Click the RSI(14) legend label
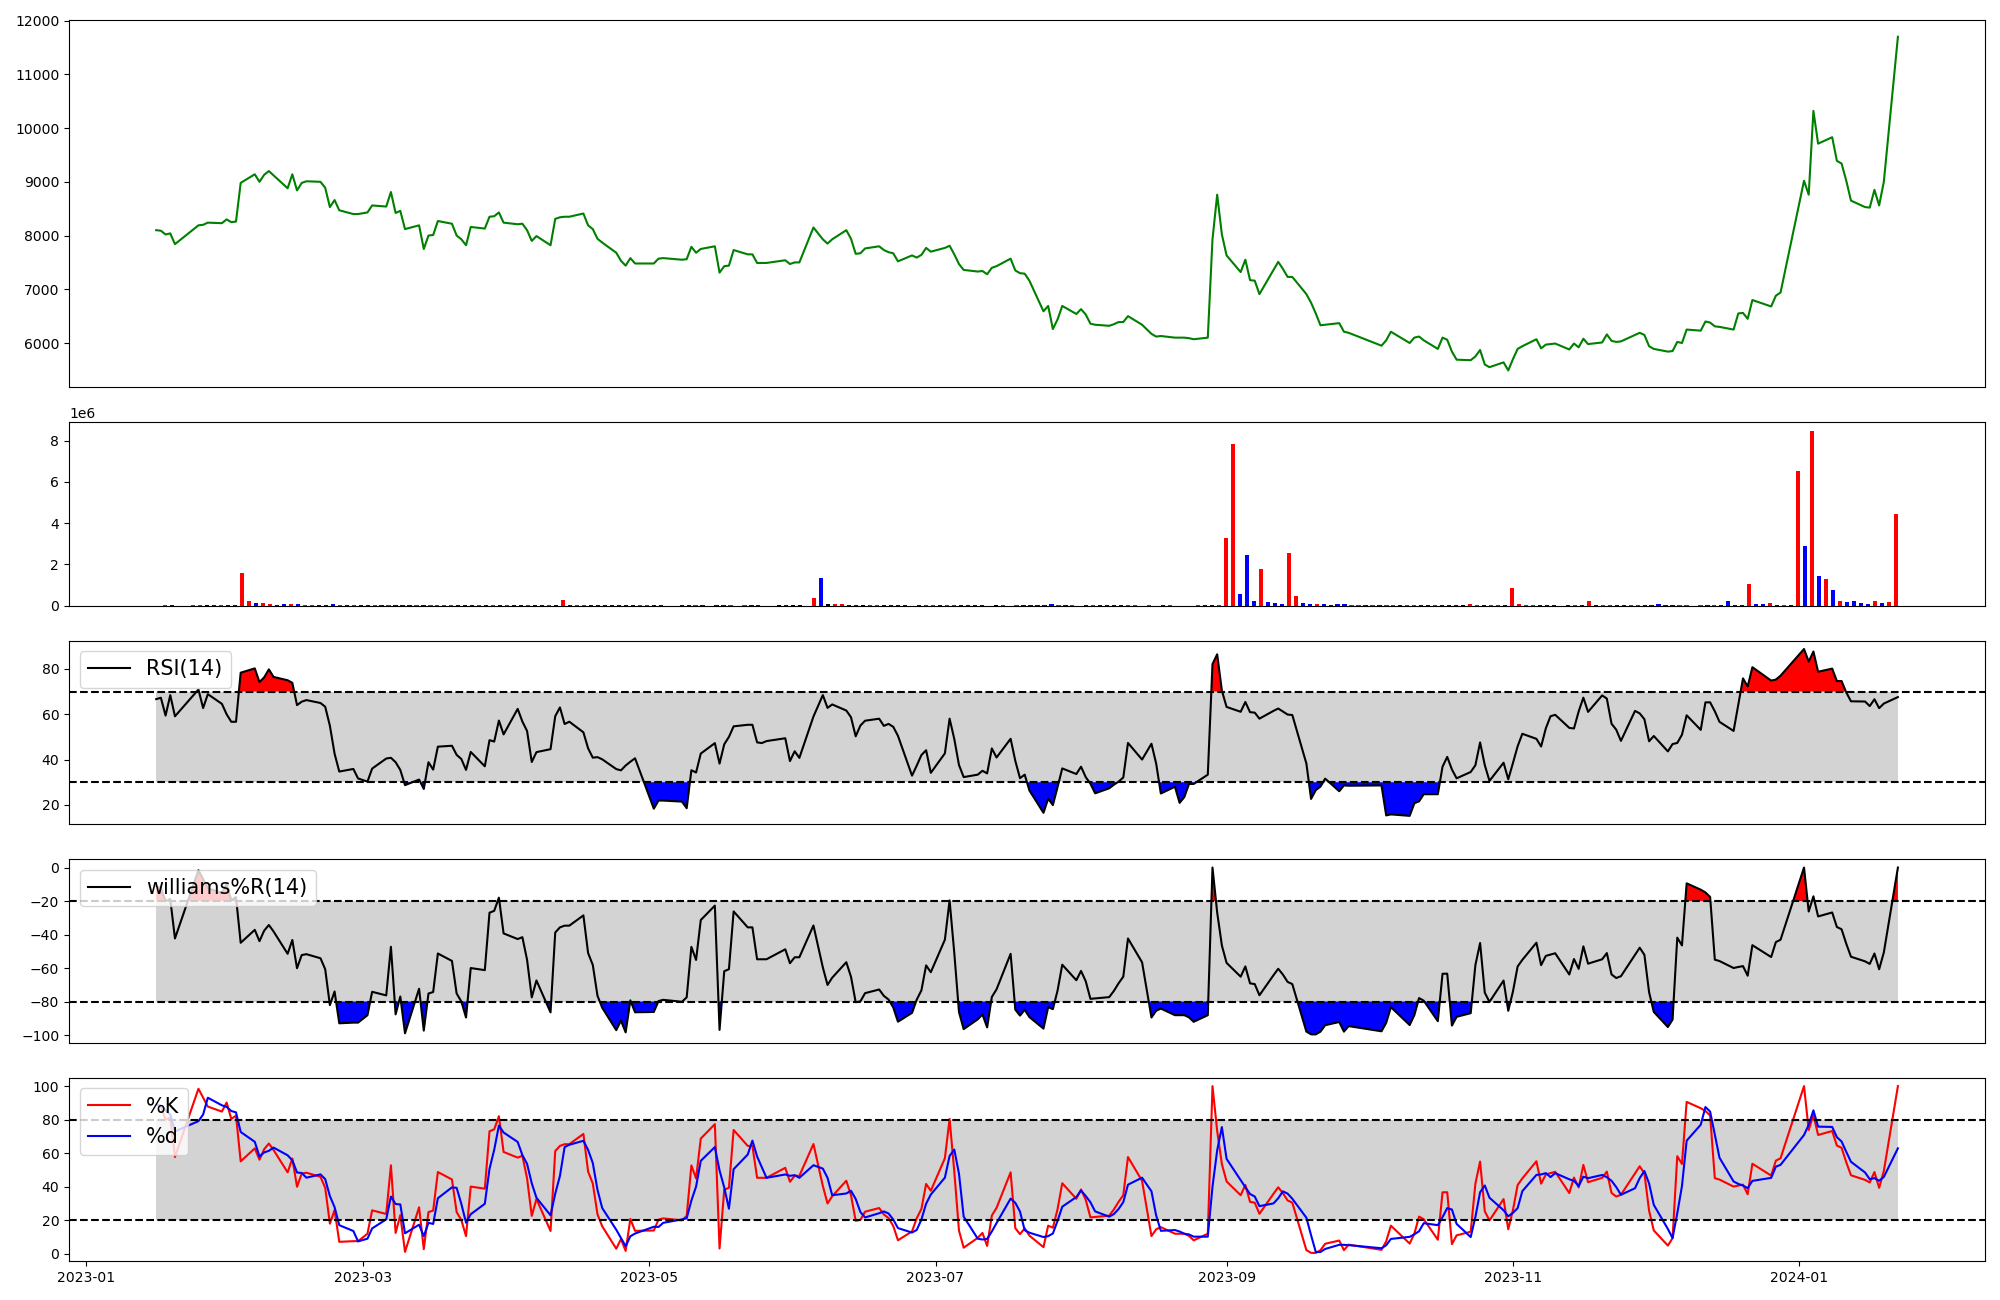The height and width of the screenshot is (1300, 2000). click(x=183, y=668)
